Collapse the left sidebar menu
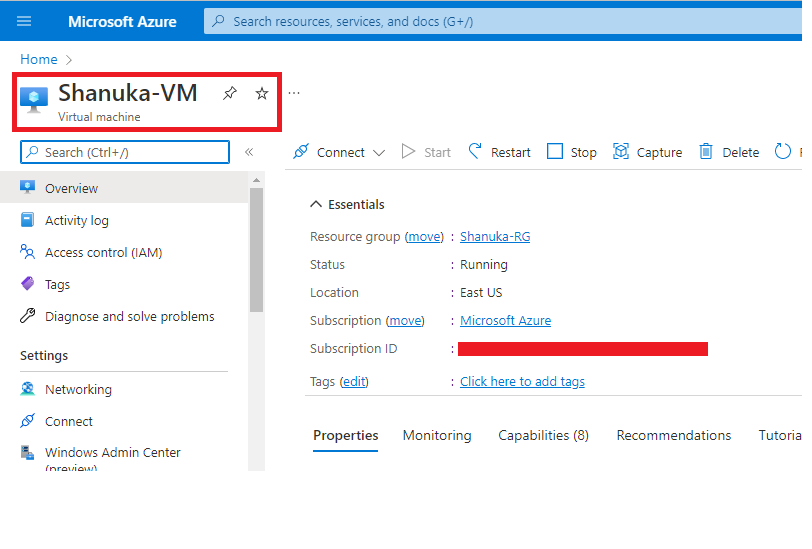812x549 pixels. pos(249,153)
